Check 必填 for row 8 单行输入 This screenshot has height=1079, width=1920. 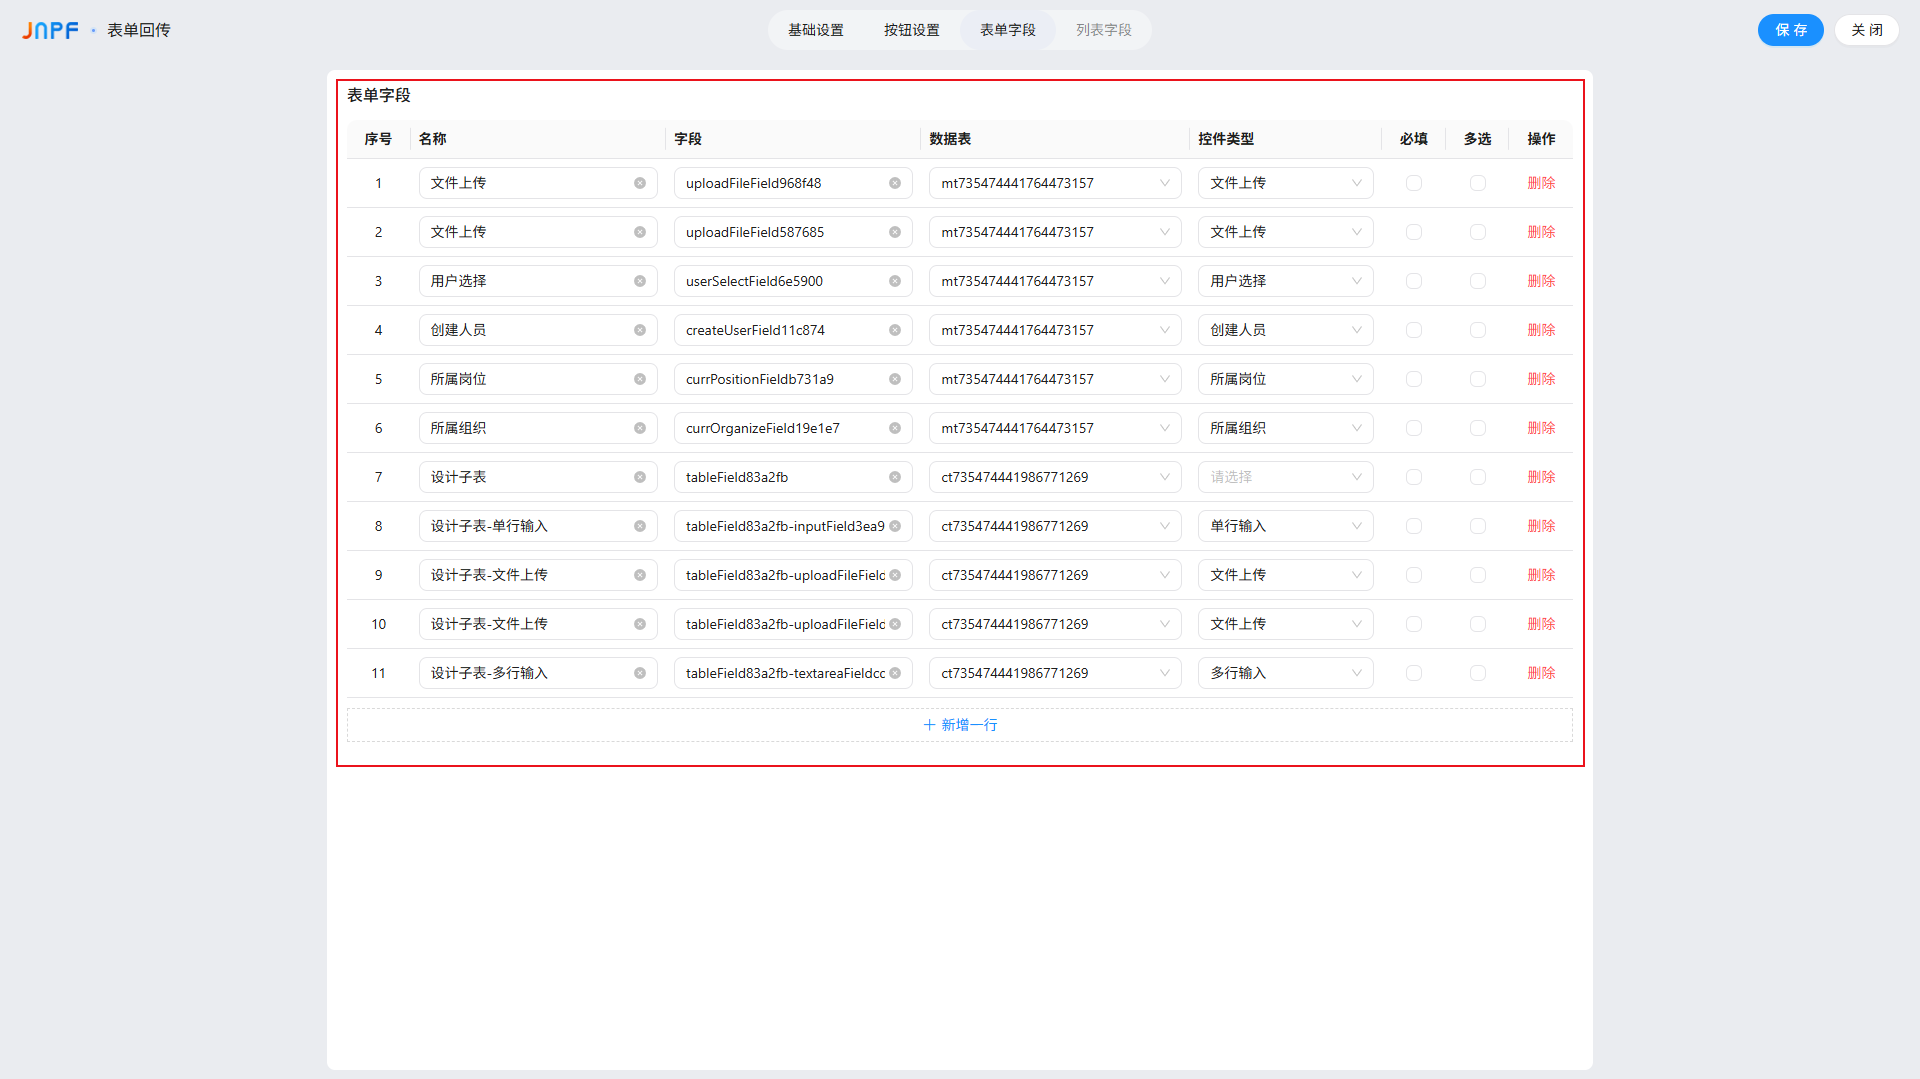point(1413,526)
